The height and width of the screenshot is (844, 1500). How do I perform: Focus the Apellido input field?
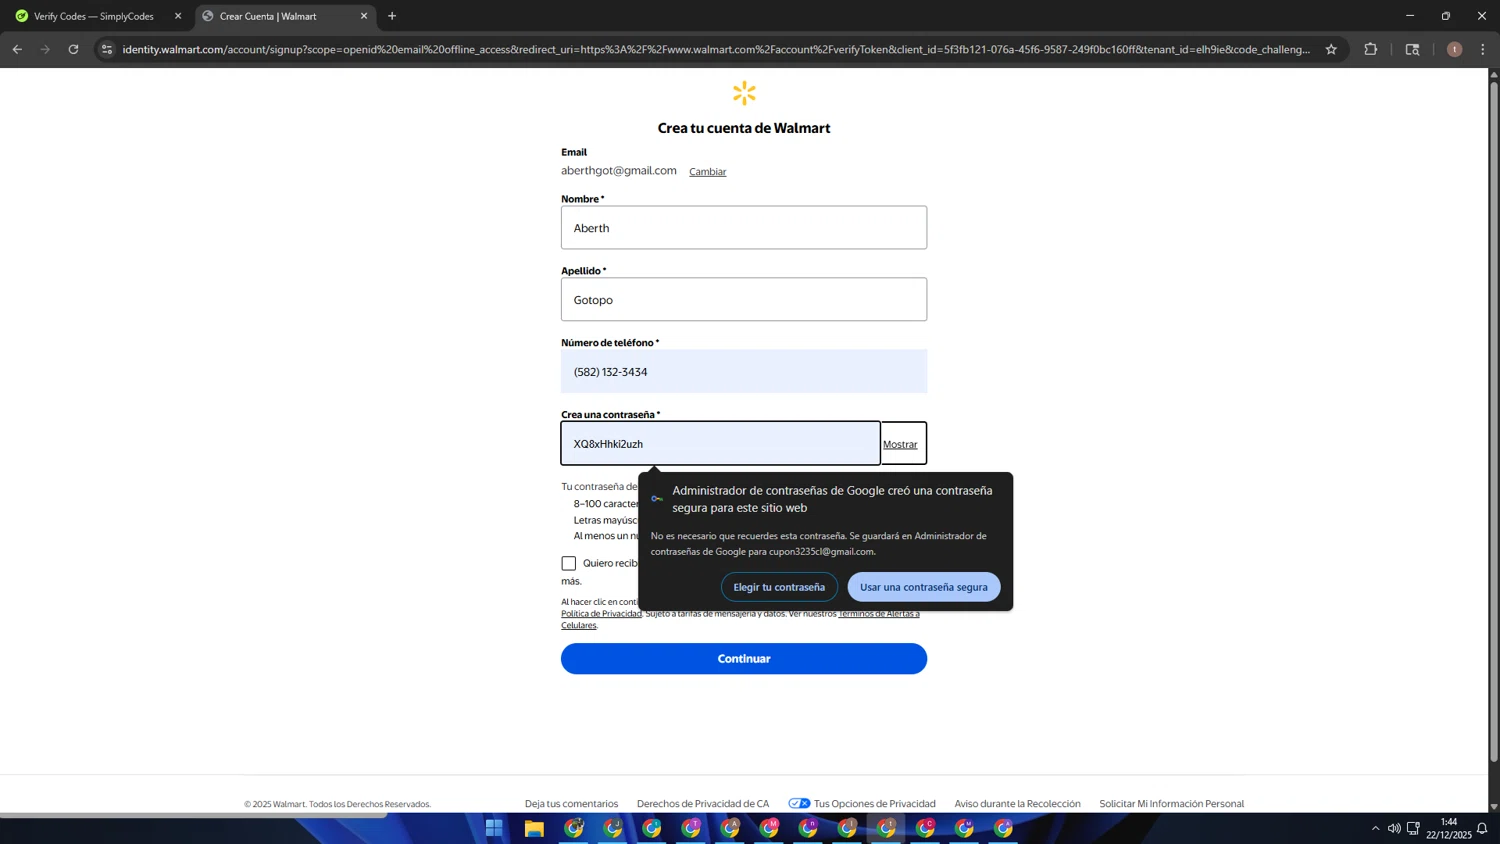point(744,300)
